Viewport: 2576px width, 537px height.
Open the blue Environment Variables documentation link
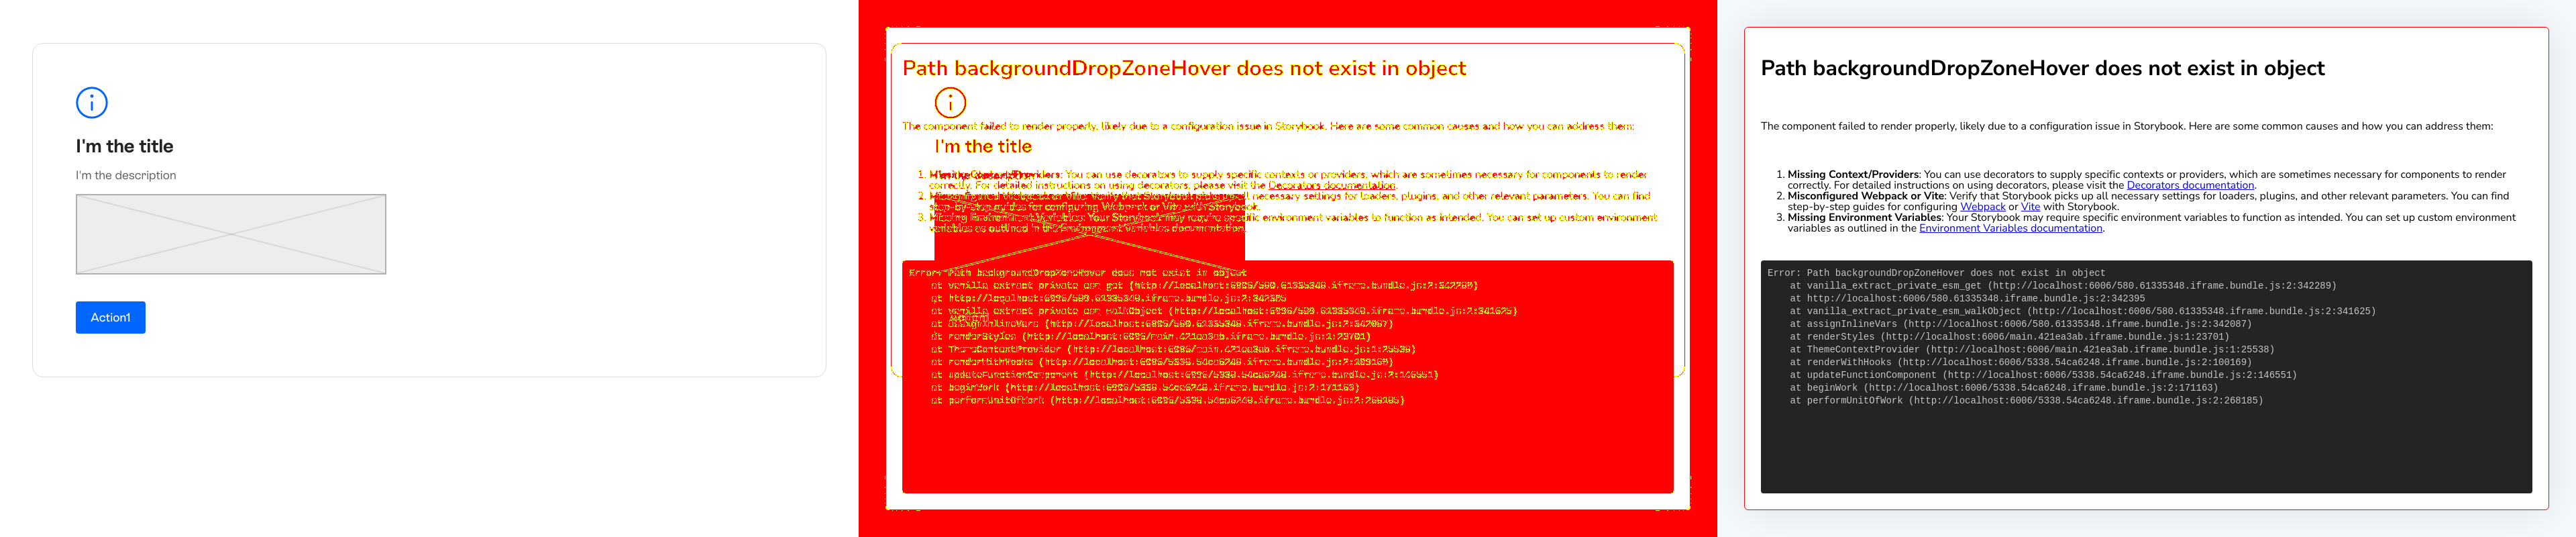tap(2010, 228)
